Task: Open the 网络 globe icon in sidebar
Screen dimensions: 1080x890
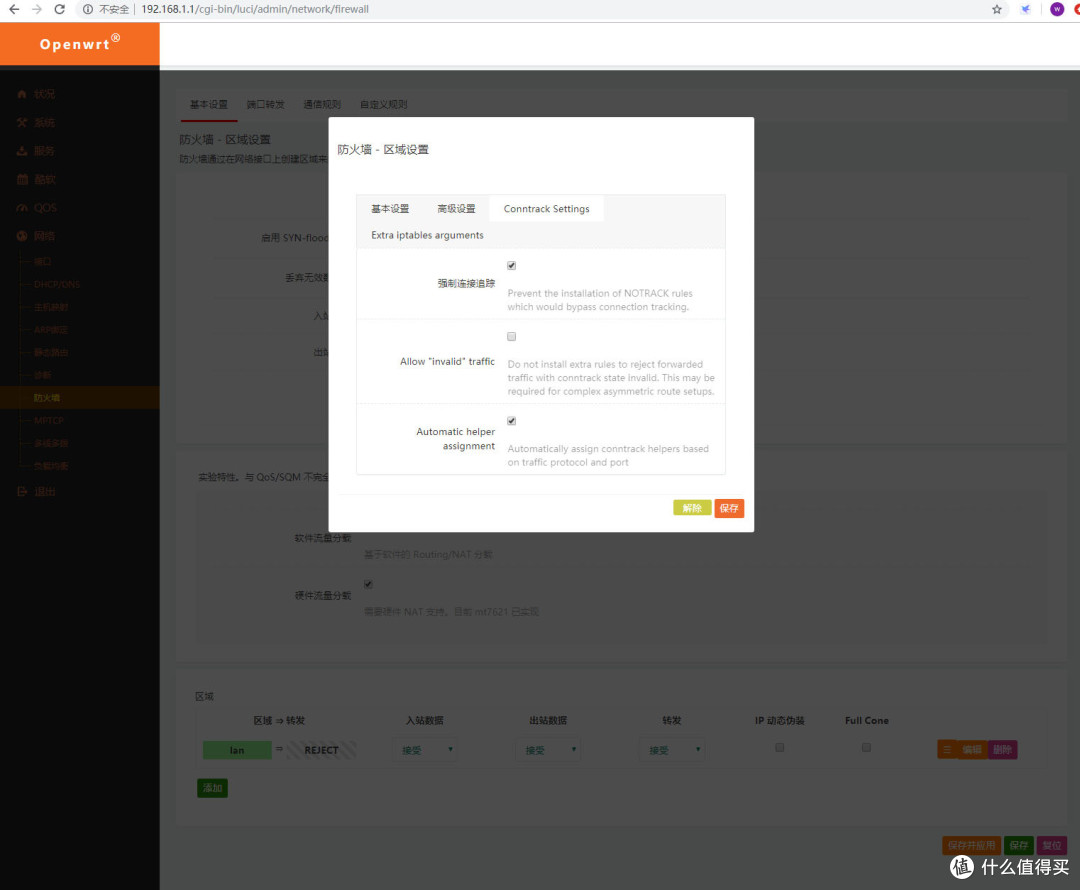Action: click(22, 235)
